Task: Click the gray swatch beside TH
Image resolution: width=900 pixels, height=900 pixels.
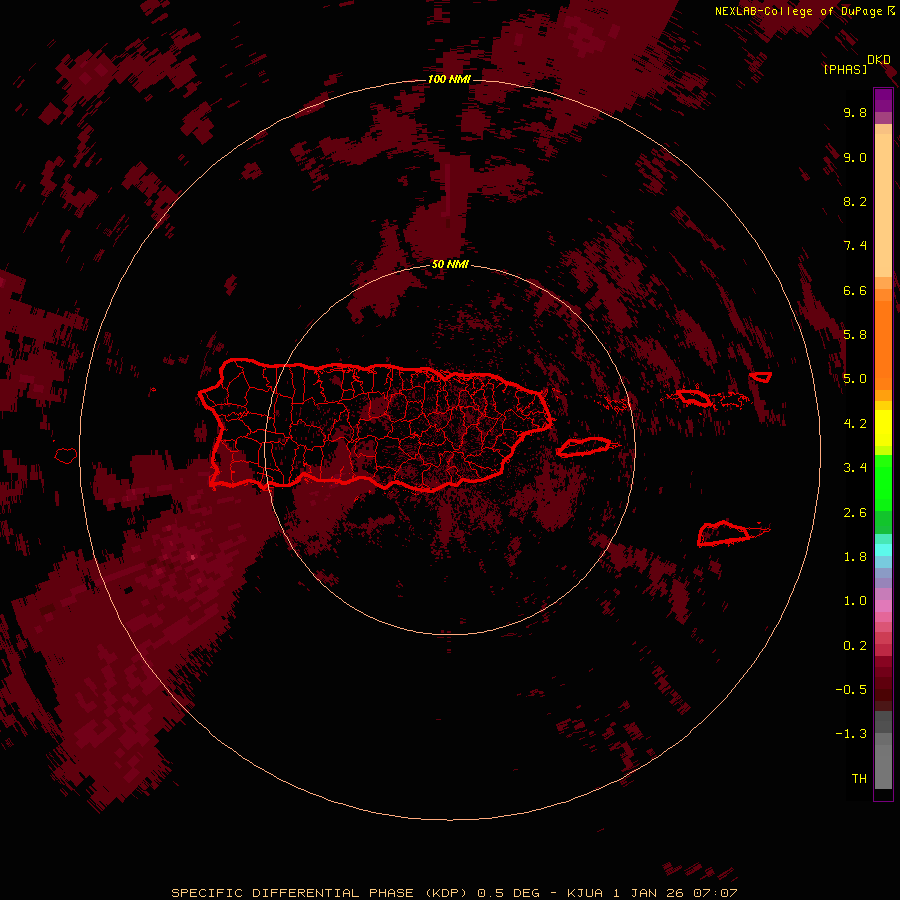Action: pos(883,767)
